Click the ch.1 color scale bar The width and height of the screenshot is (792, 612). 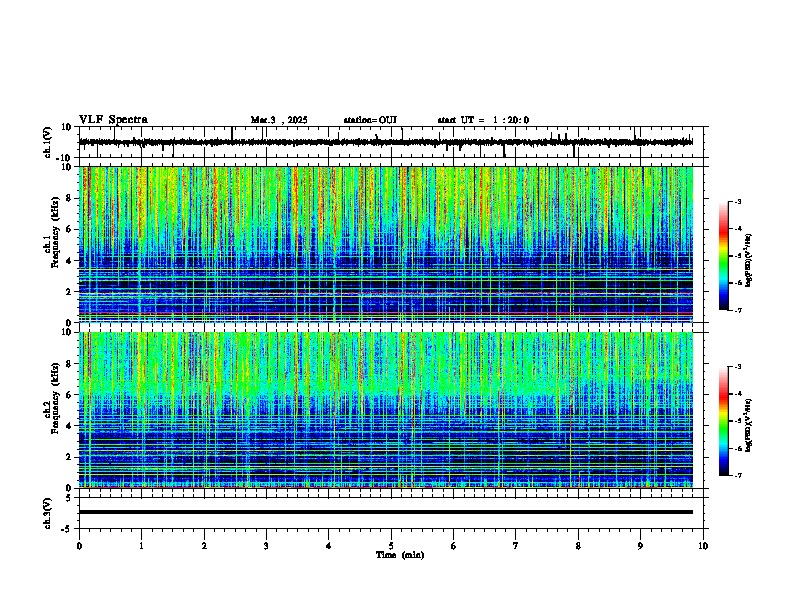(x=724, y=256)
